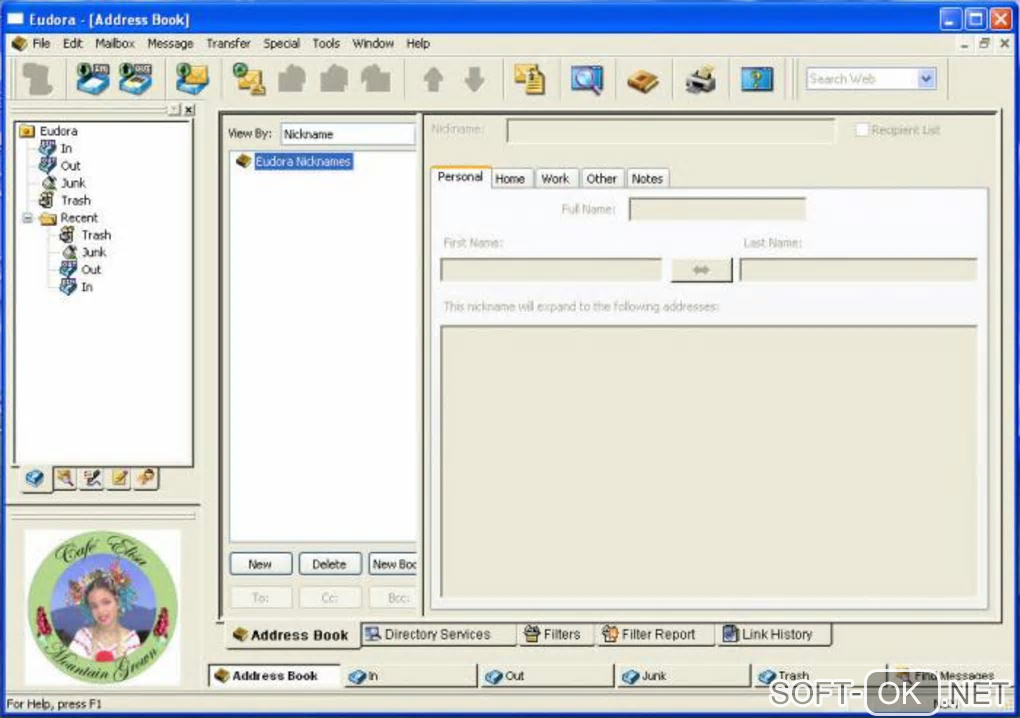Click the Check Mail toolbar icon
This screenshot has width=1020, height=718.
(192, 79)
